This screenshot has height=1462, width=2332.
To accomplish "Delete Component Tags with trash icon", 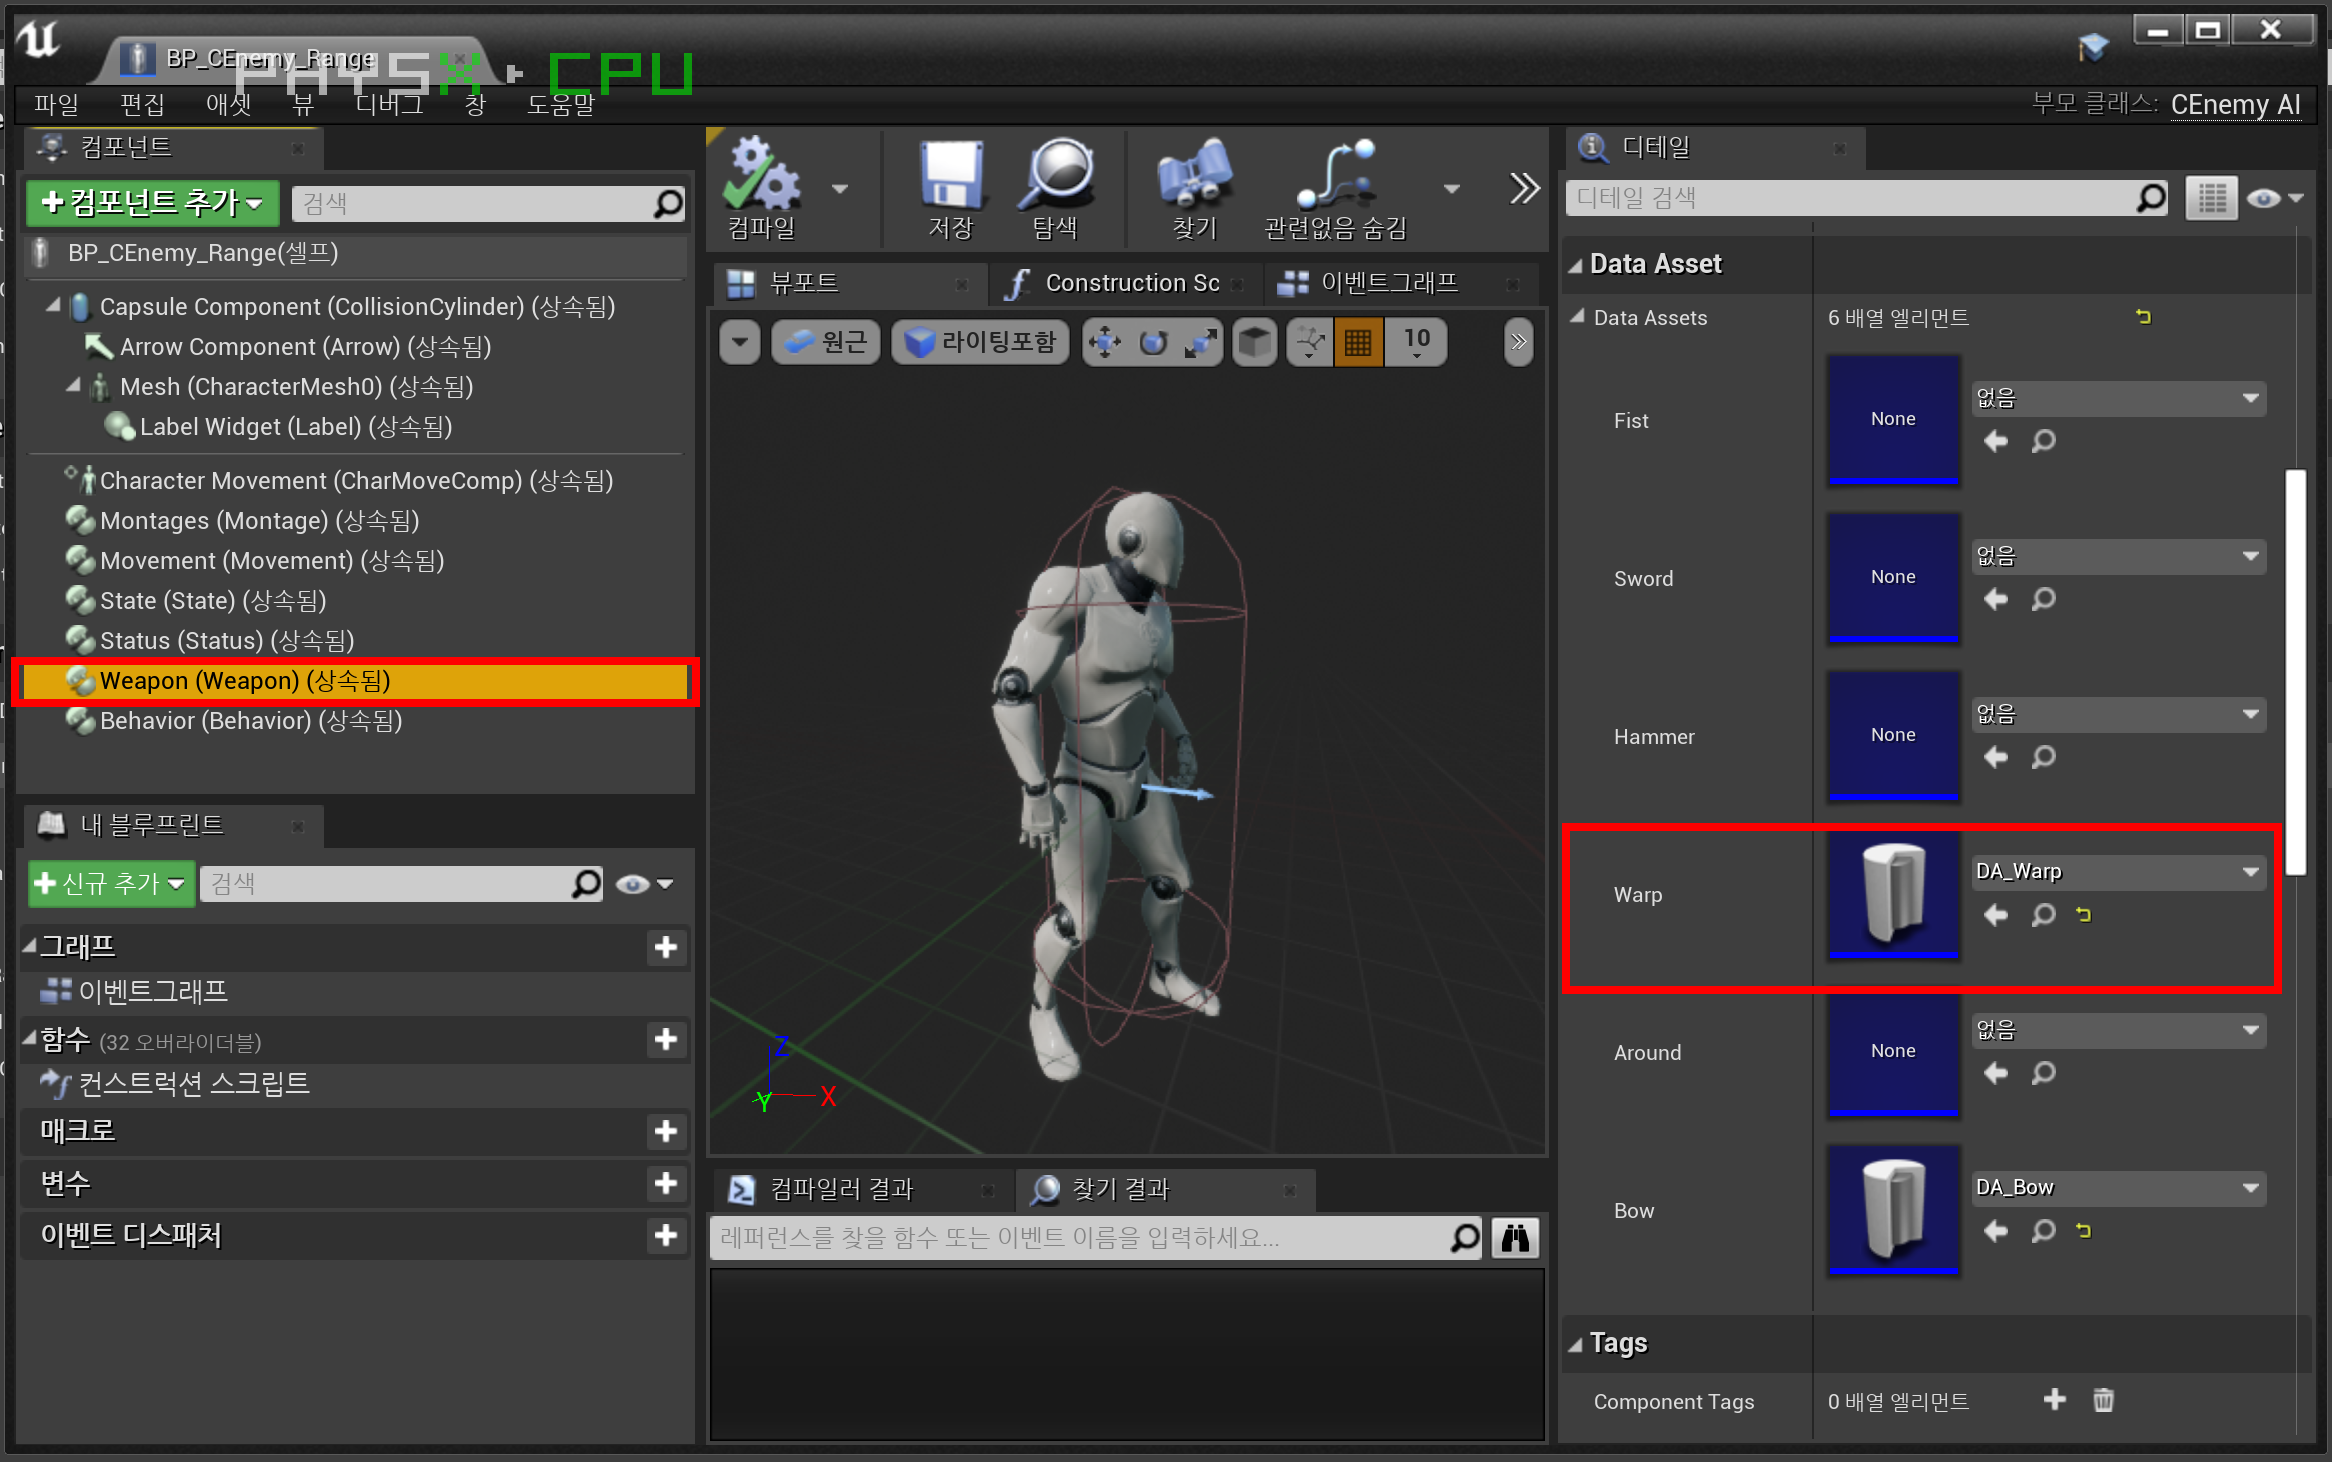I will coord(2103,1400).
